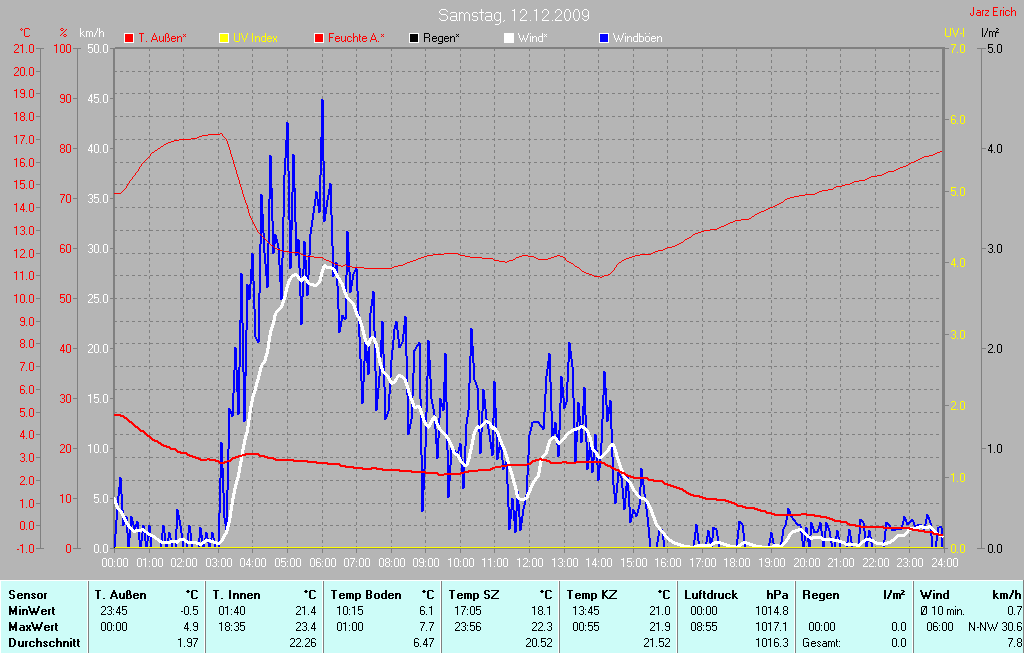Click the Sensor header in the data table

pyautogui.click(x=27, y=595)
